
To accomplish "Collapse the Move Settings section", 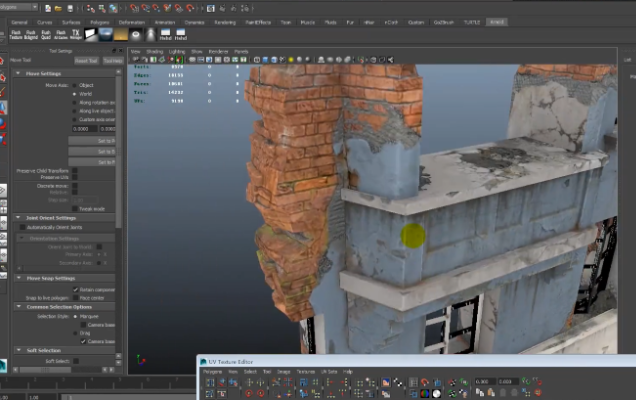I will tap(19, 73).
